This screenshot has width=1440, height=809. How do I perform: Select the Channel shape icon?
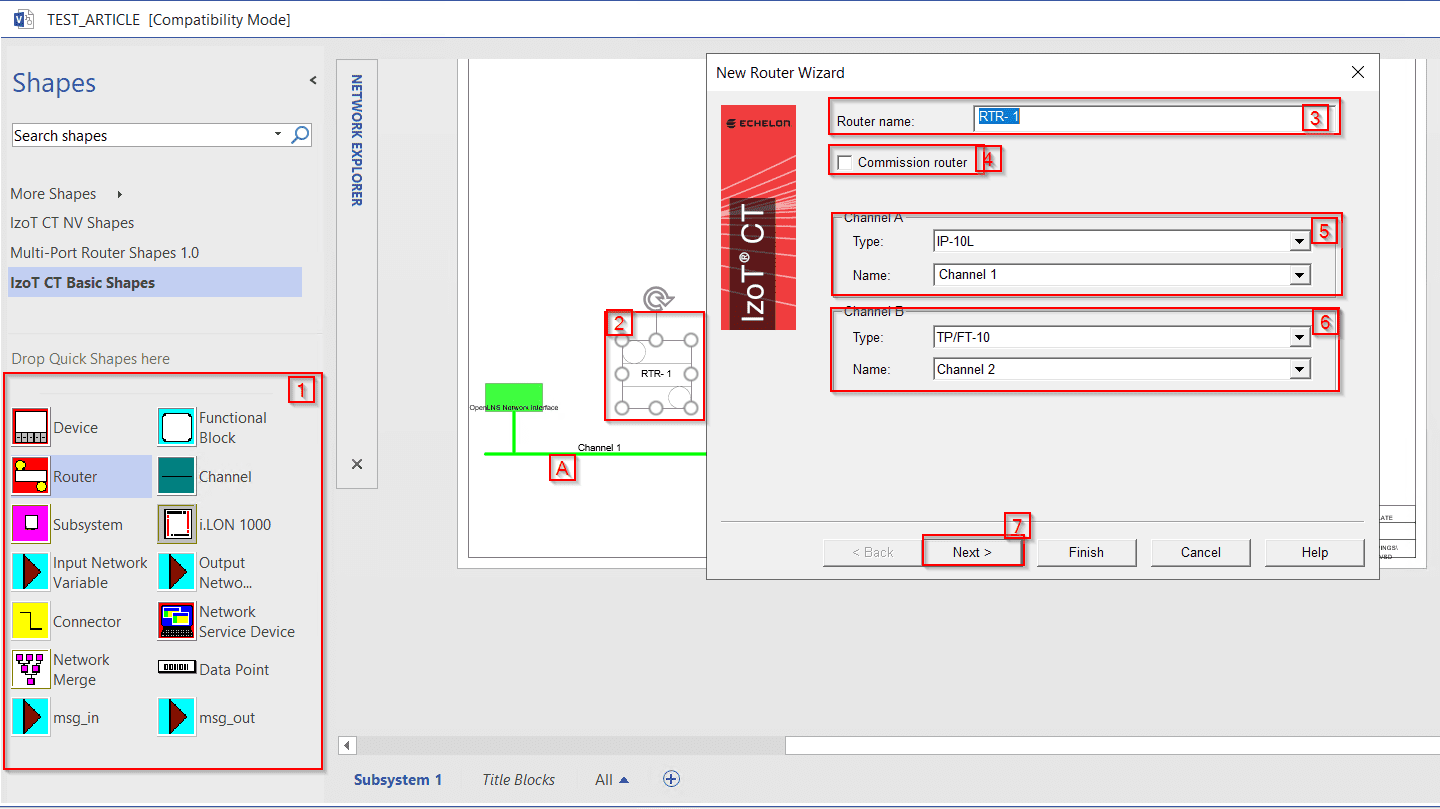coord(176,476)
